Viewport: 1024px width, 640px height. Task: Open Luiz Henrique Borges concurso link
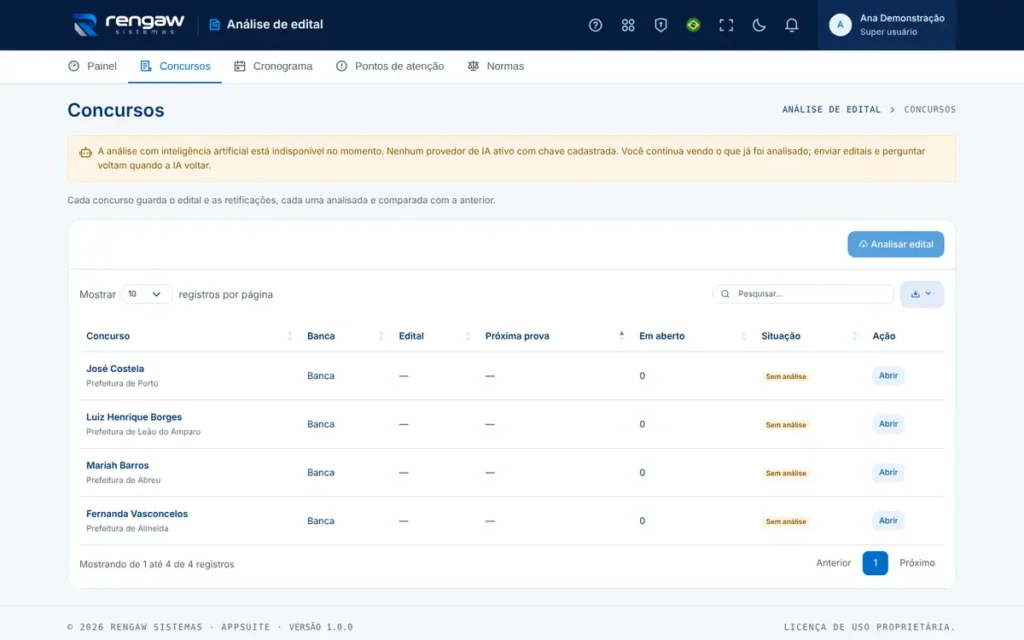(x=134, y=417)
